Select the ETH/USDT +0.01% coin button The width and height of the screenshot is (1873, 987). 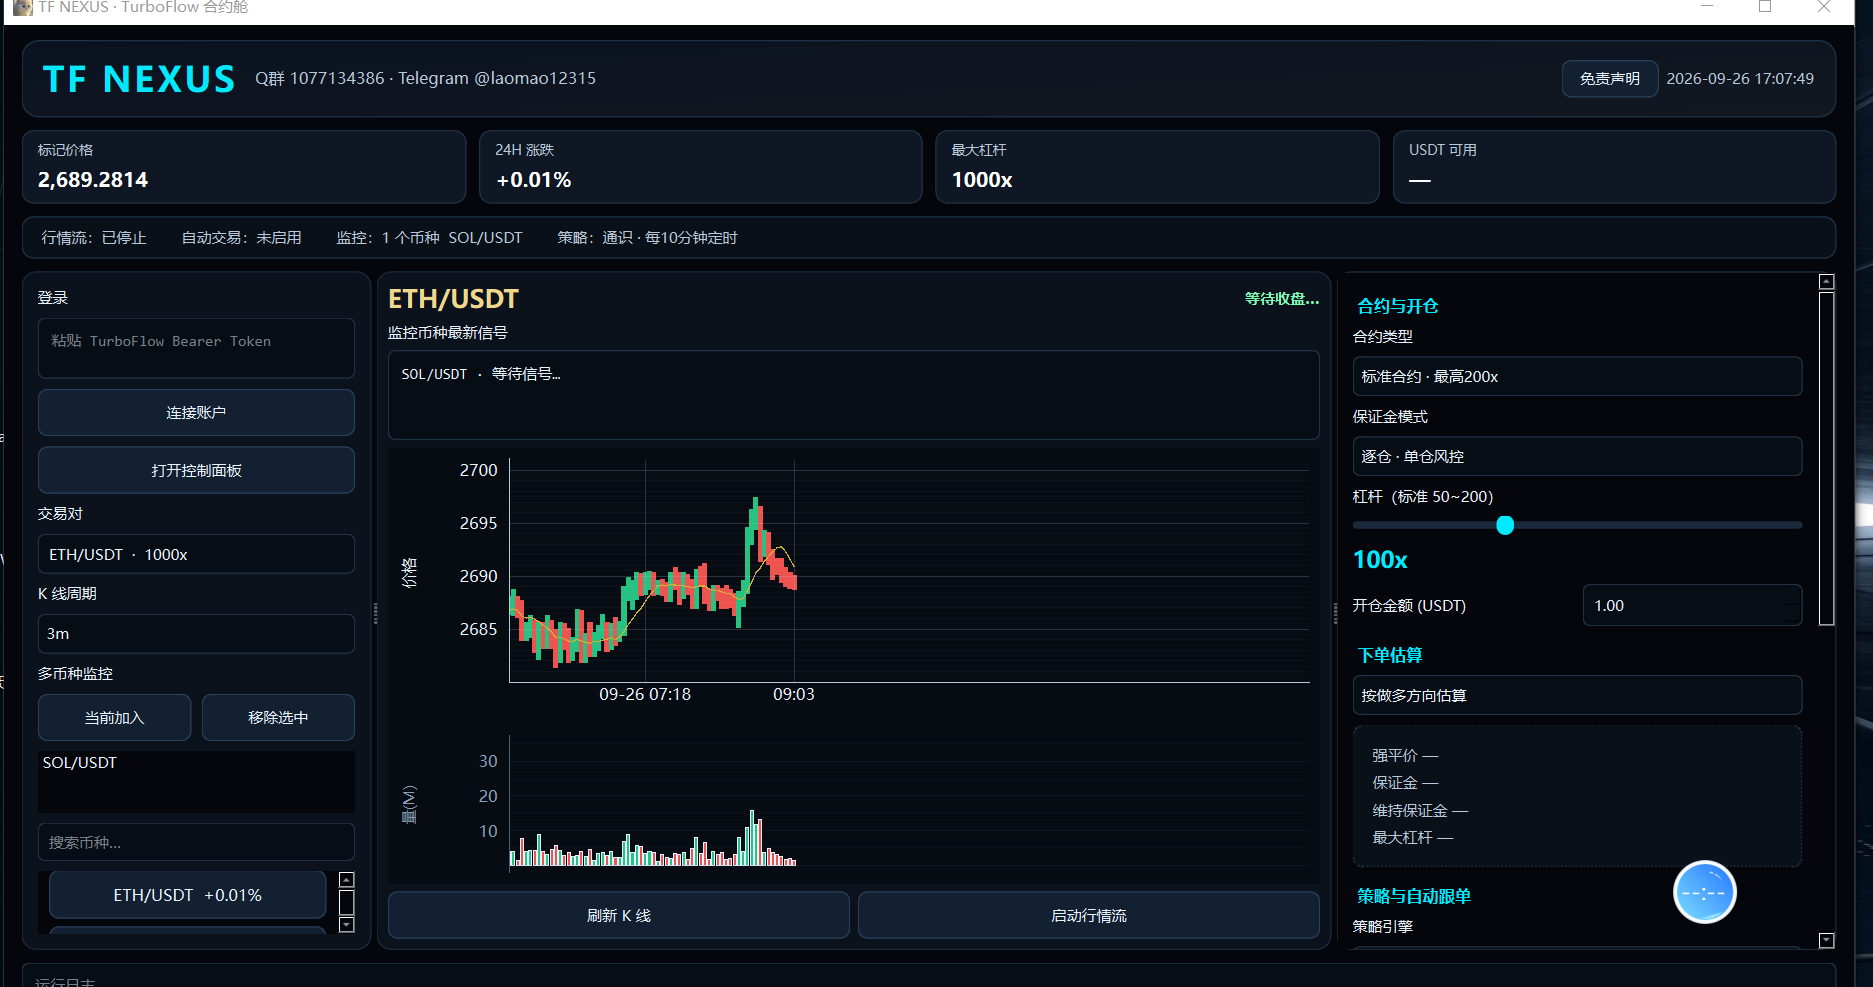[x=187, y=895]
